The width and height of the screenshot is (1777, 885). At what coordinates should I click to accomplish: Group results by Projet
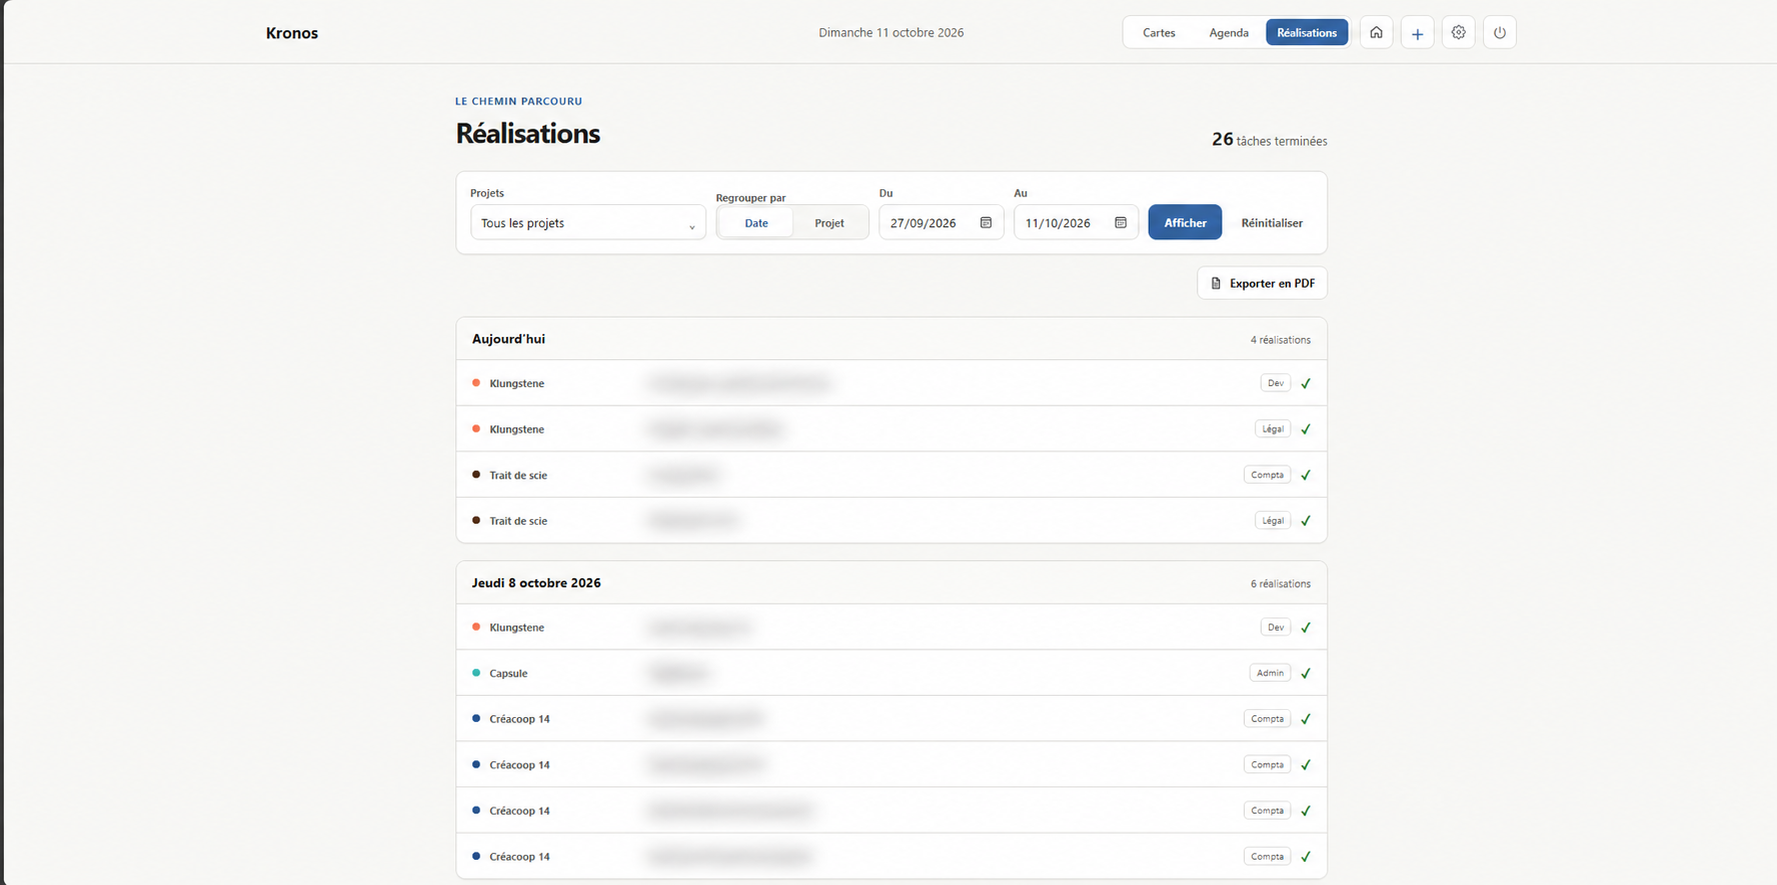point(829,223)
